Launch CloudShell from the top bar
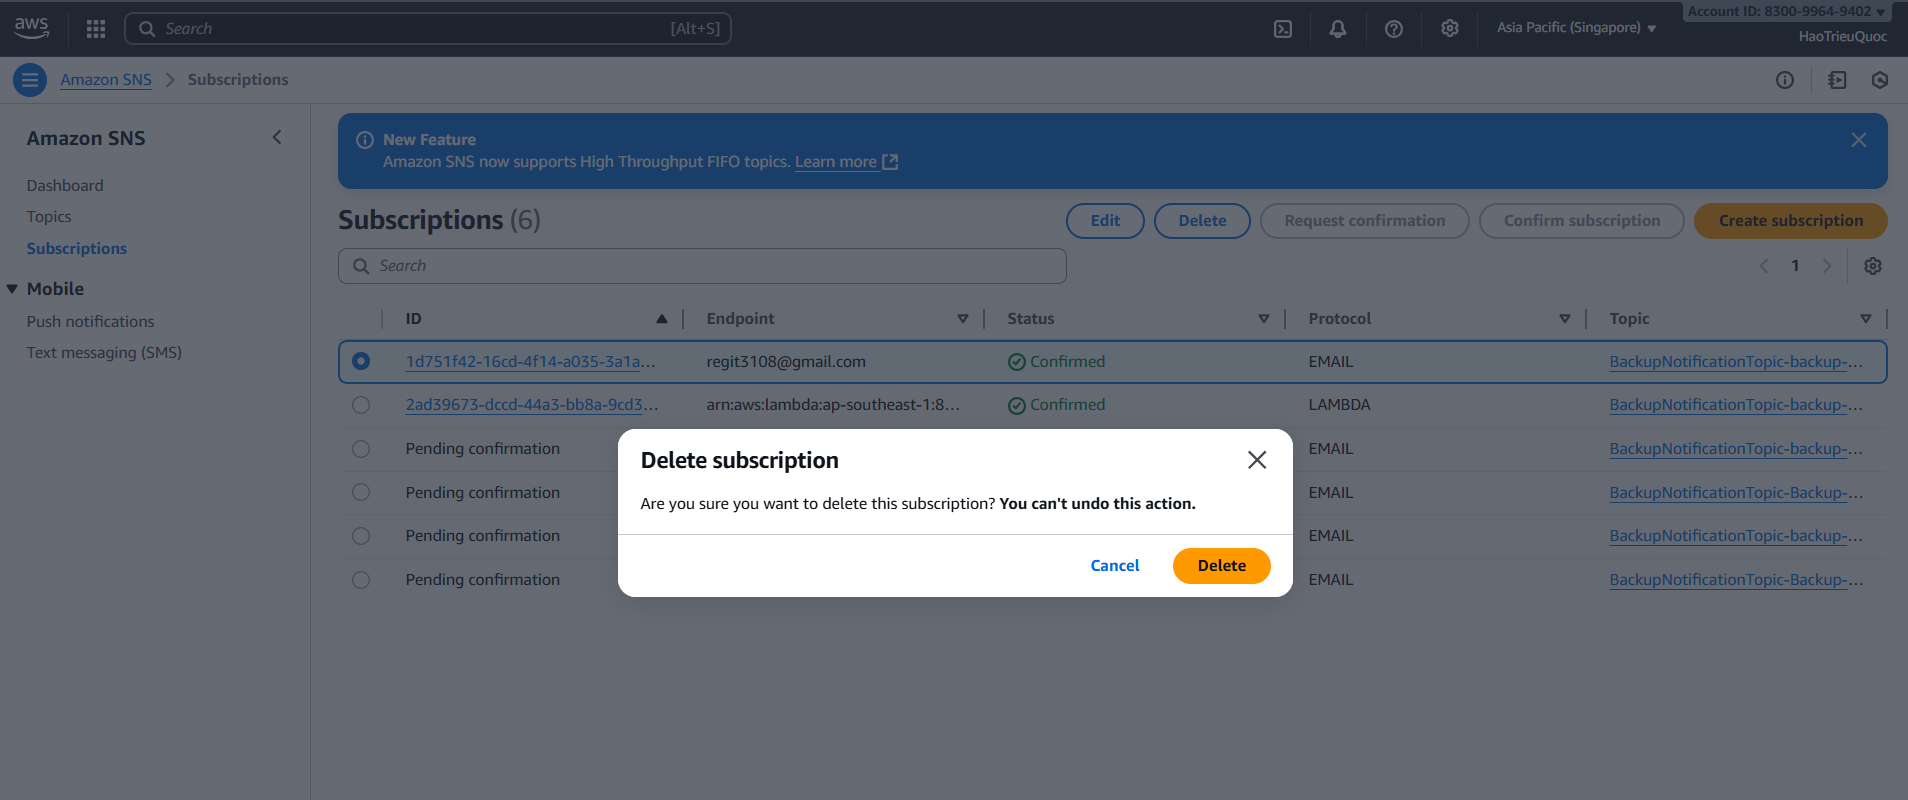This screenshot has height=800, width=1908. (1283, 29)
